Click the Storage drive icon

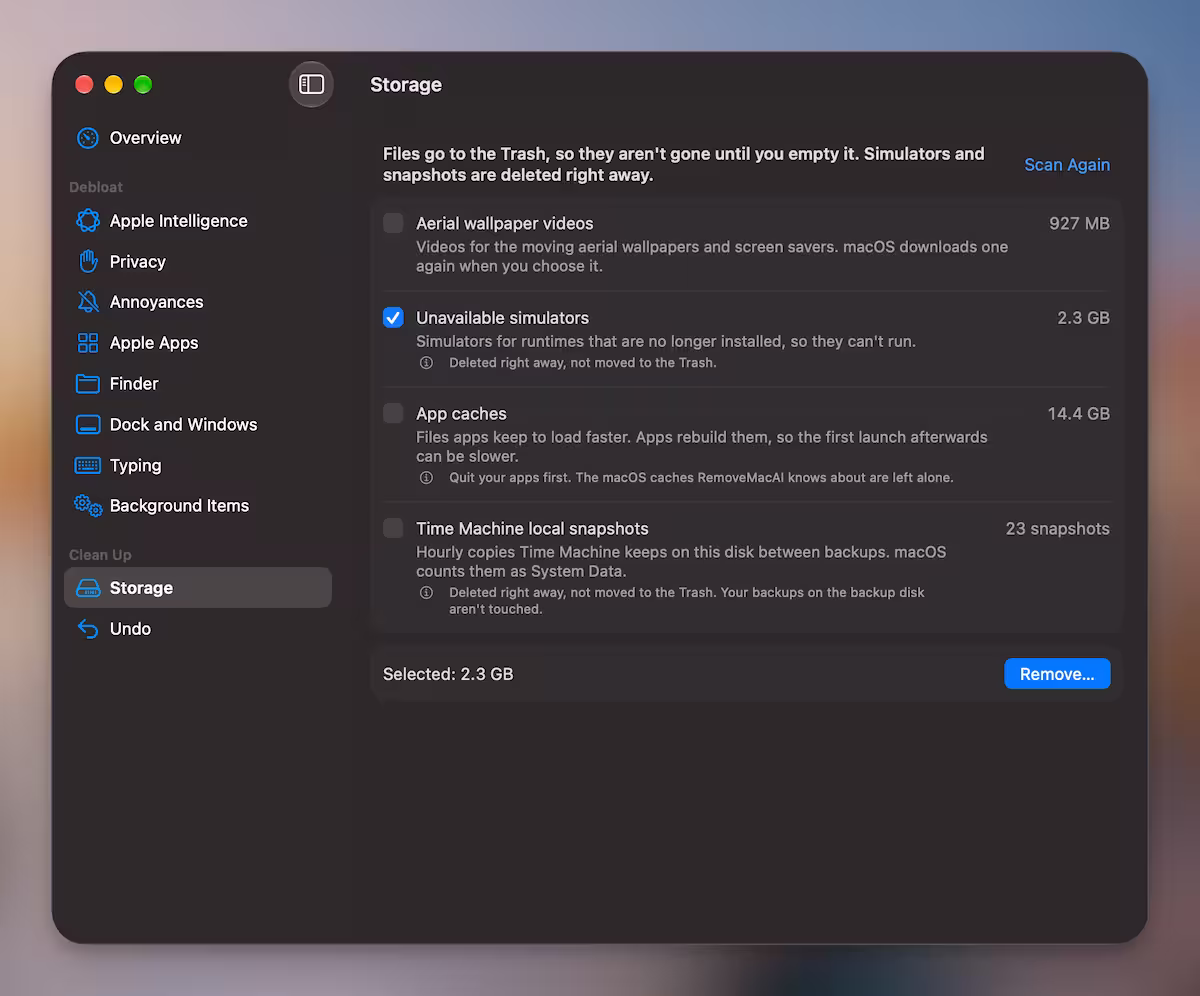coord(88,588)
